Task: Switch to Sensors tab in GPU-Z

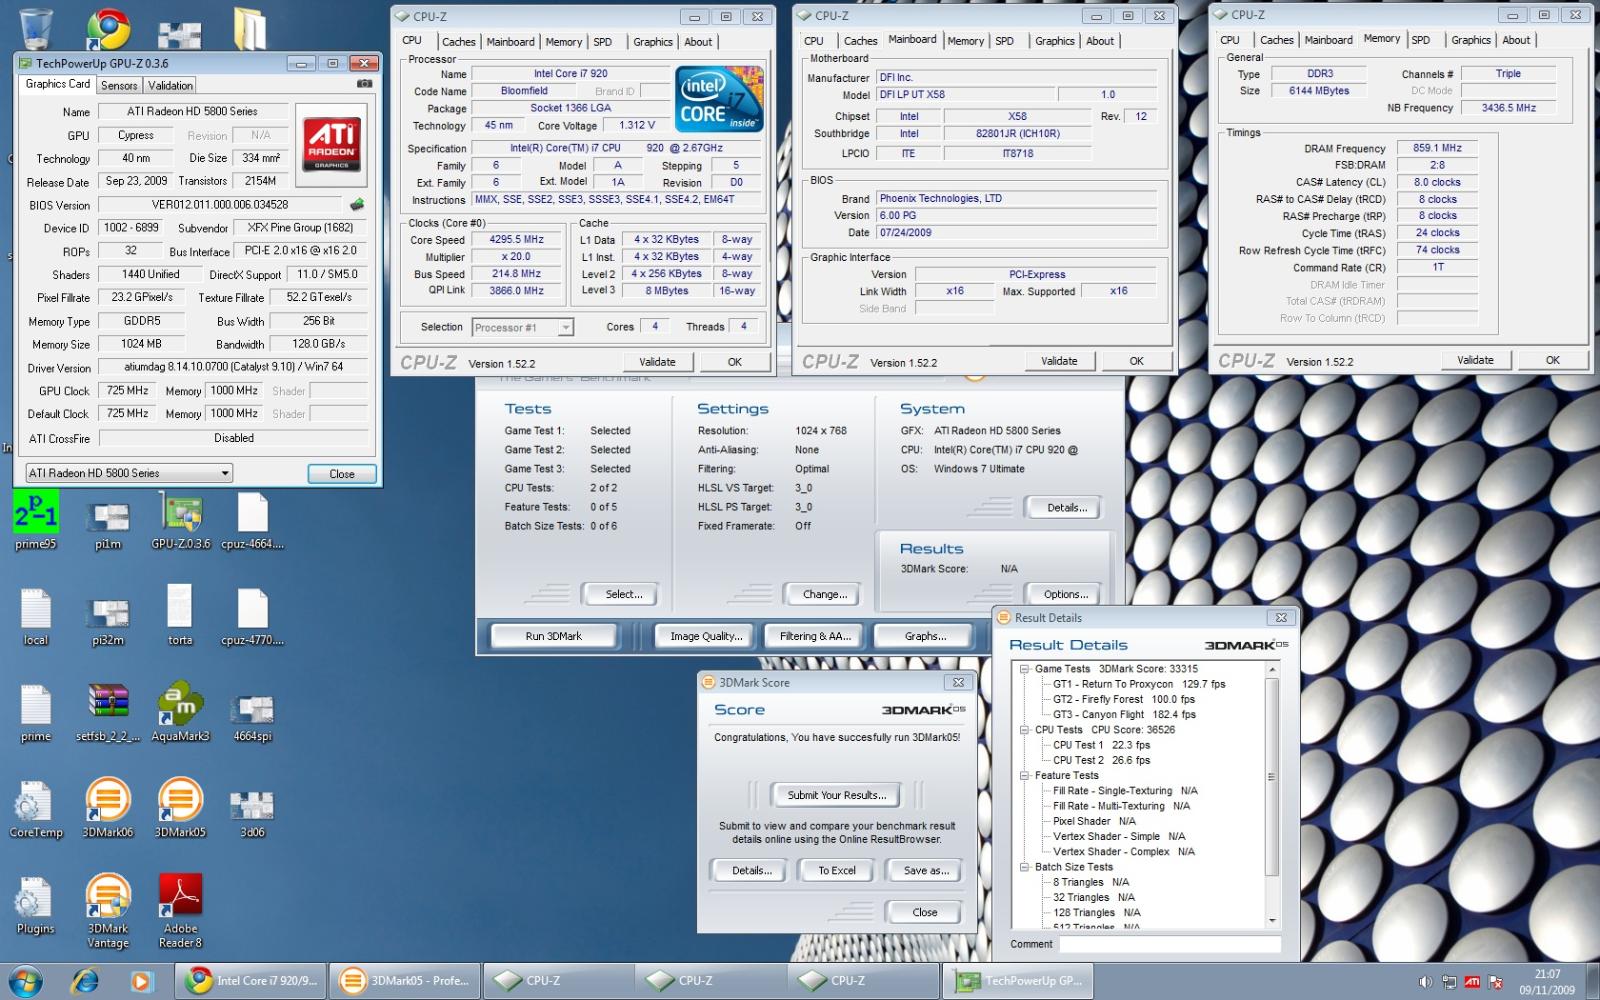Action: pyautogui.click(x=119, y=86)
